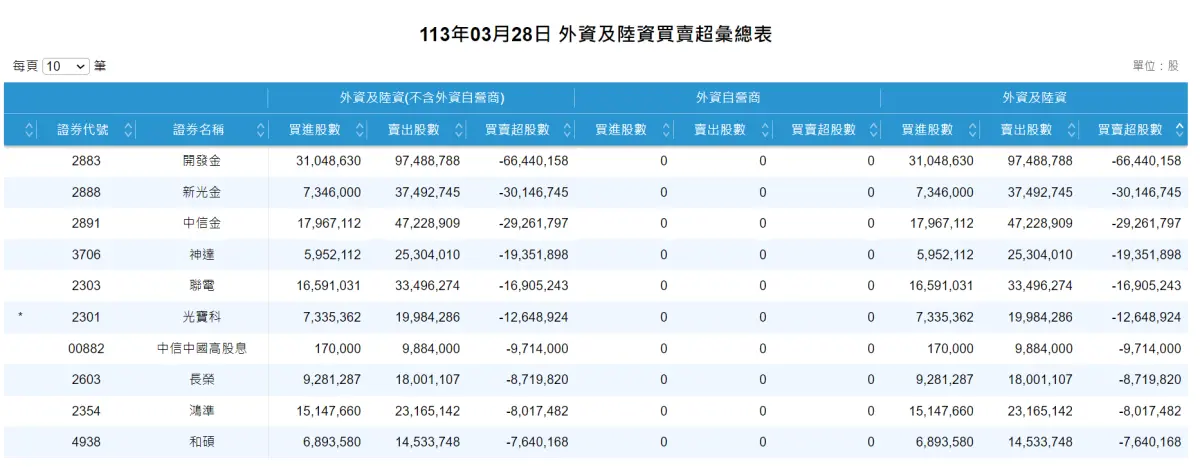
Task: Sort 買賣超股數 in the last 外資及陸資 group via arrows
Action: tap(1180, 130)
